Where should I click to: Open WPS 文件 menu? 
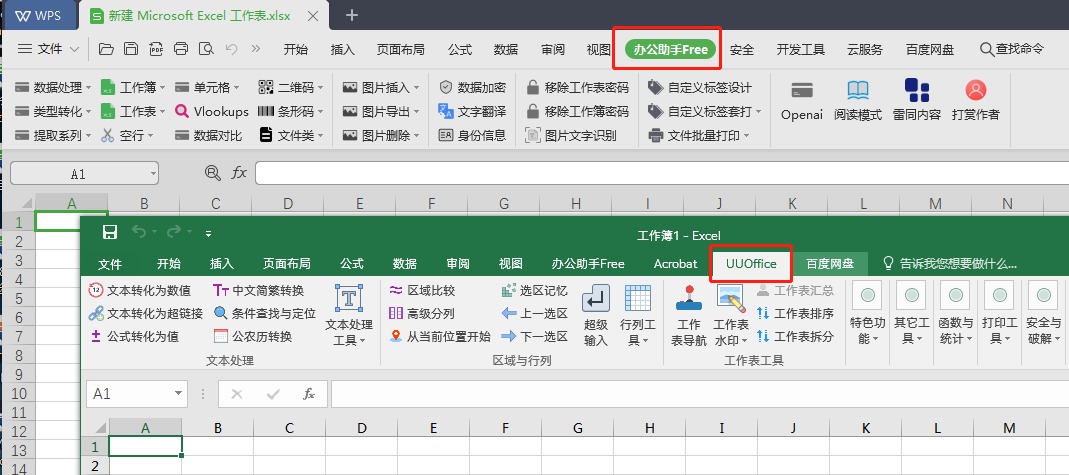[48, 48]
